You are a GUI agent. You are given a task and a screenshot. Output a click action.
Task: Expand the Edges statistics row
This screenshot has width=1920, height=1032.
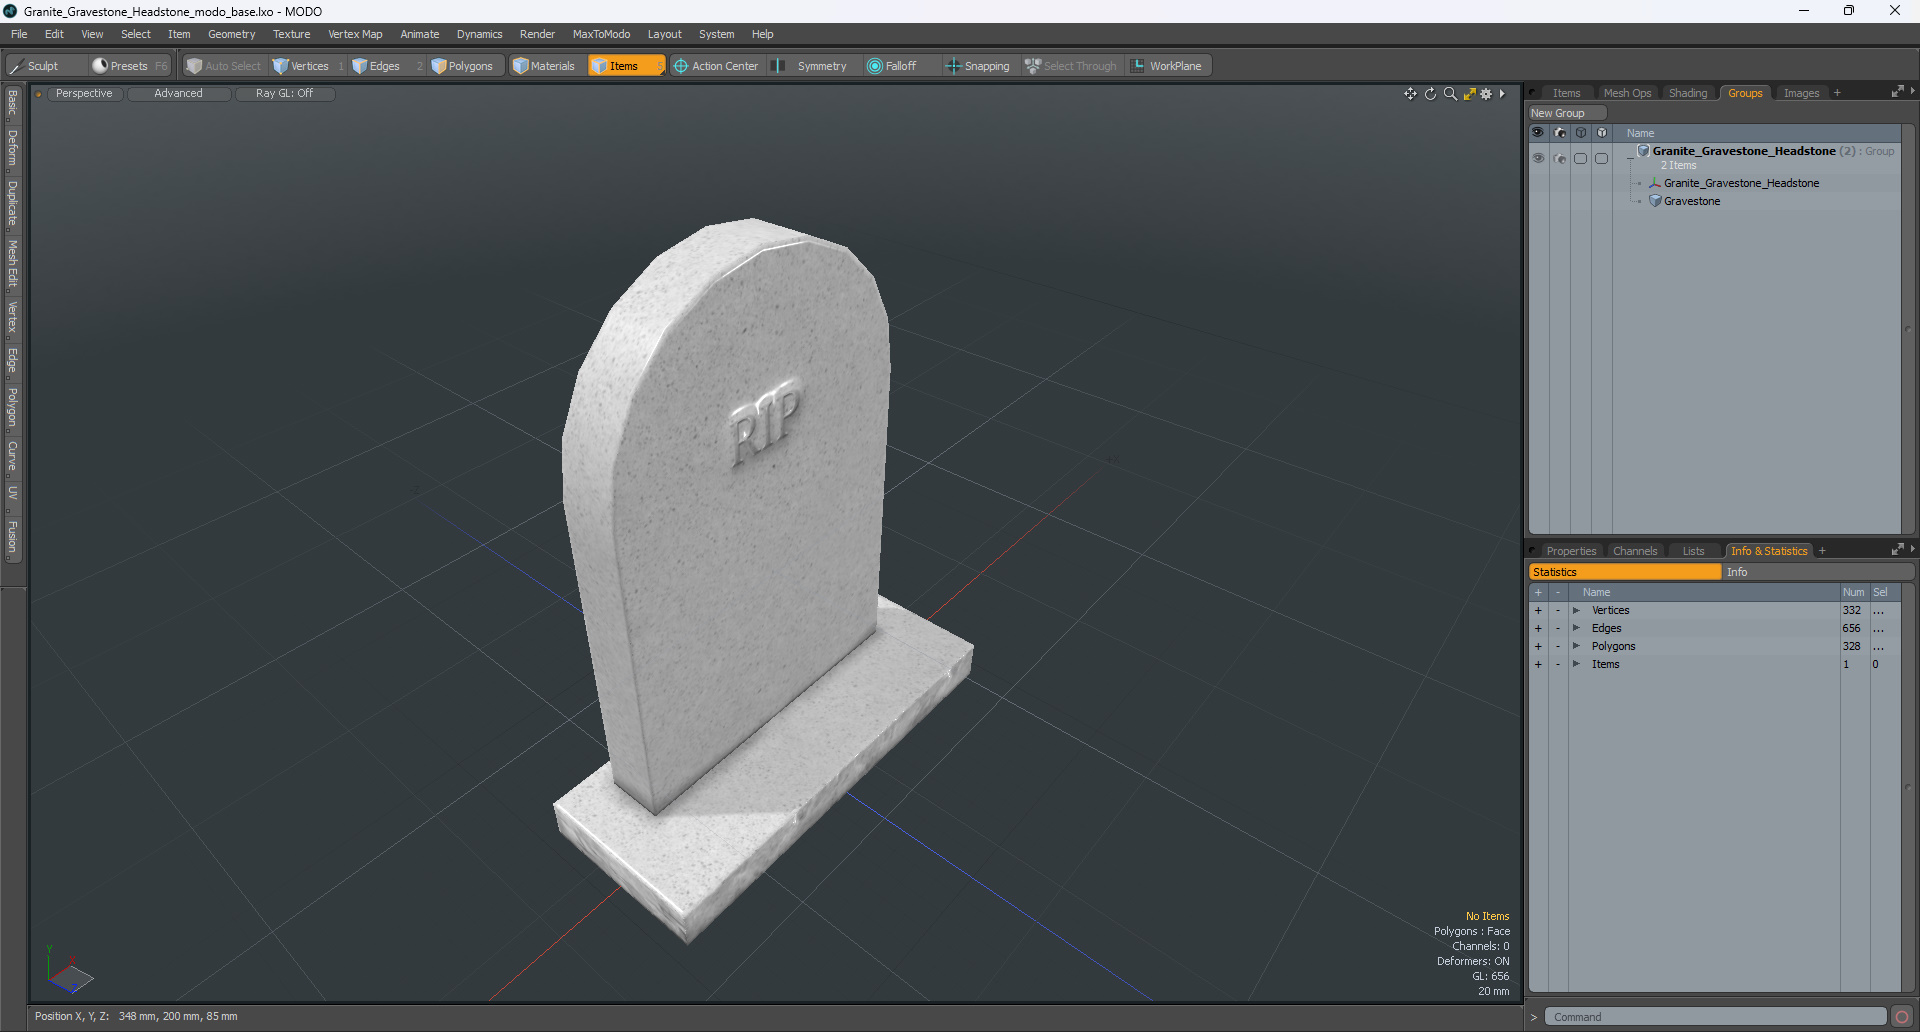point(1576,629)
